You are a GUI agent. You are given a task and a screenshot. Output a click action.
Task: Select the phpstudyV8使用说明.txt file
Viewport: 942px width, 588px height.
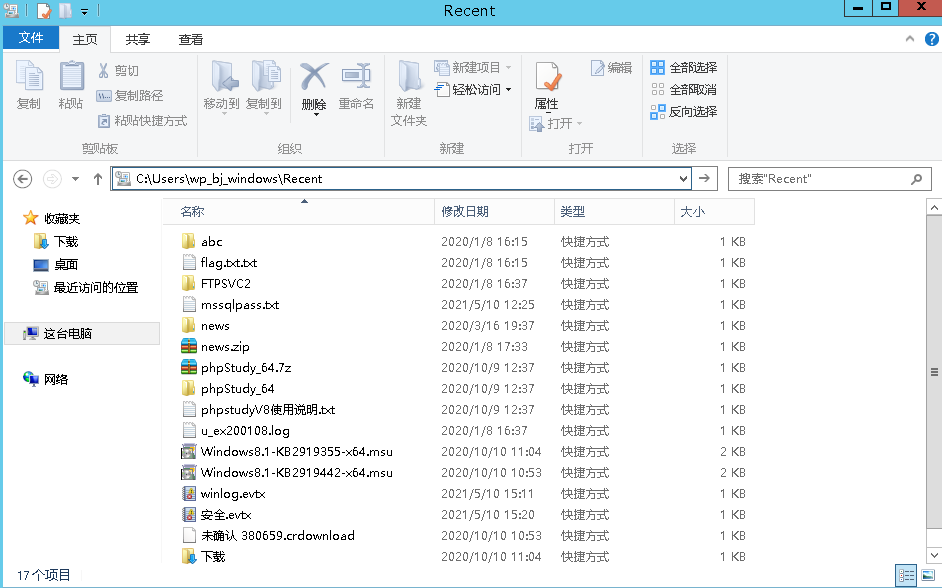(x=268, y=410)
